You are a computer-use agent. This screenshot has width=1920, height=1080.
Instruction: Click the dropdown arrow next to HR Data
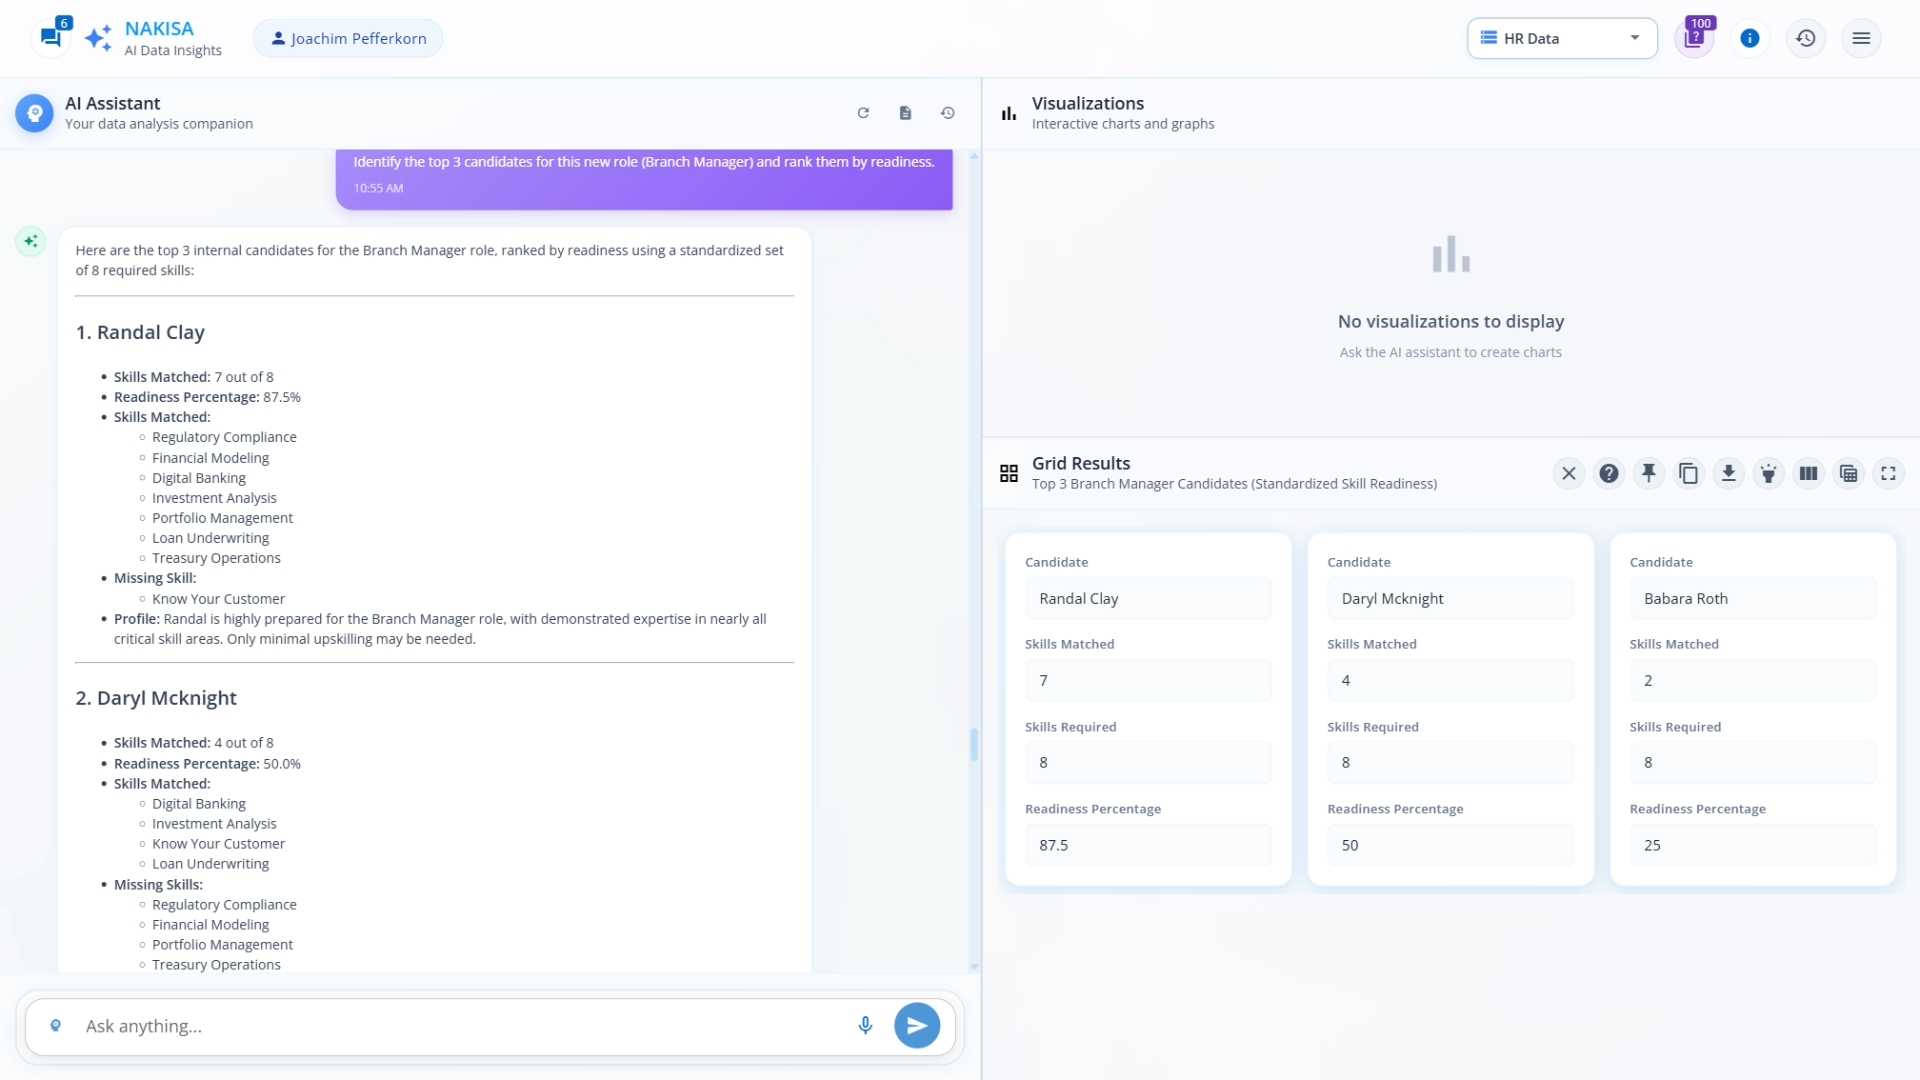pos(1635,38)
